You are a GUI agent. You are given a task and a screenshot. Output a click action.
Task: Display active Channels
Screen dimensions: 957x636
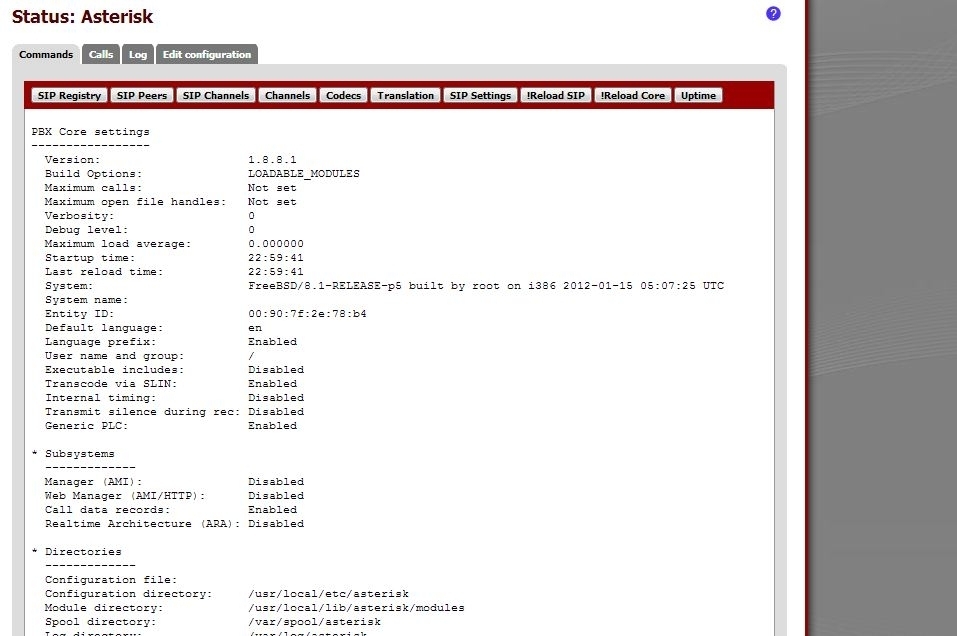coord(287,95)
